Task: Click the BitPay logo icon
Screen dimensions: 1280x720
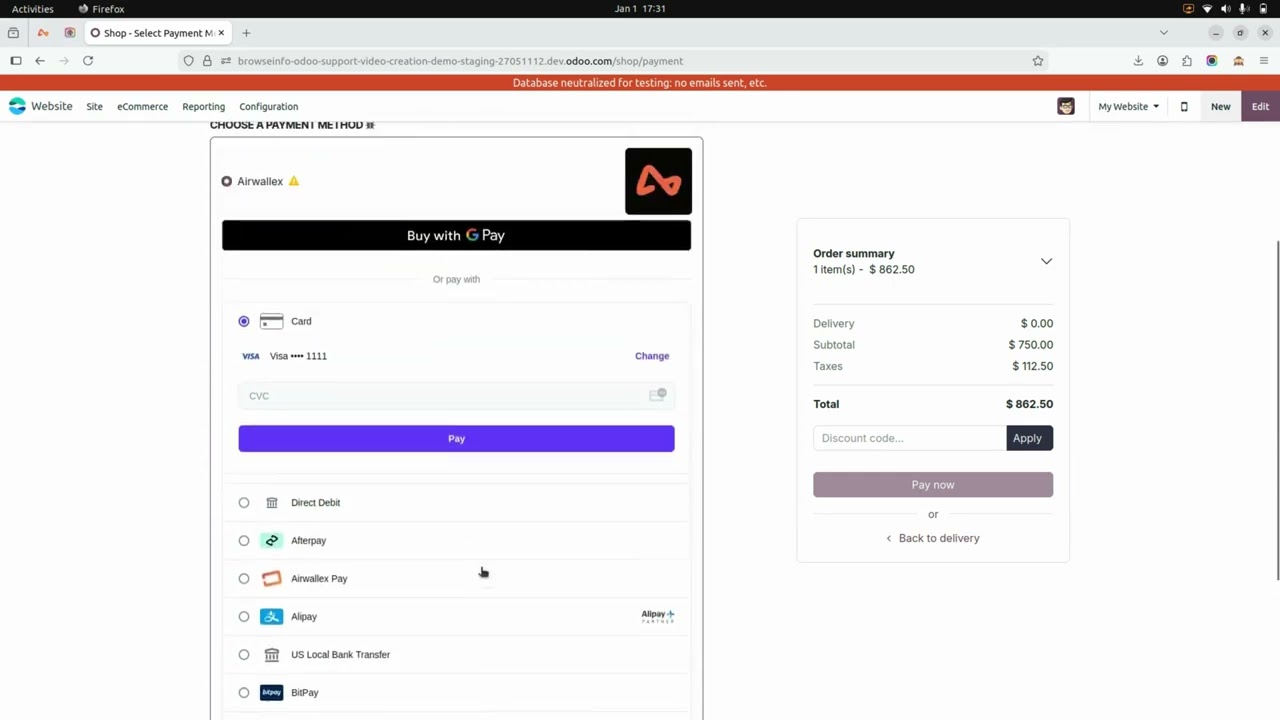Action: (271, 693)
